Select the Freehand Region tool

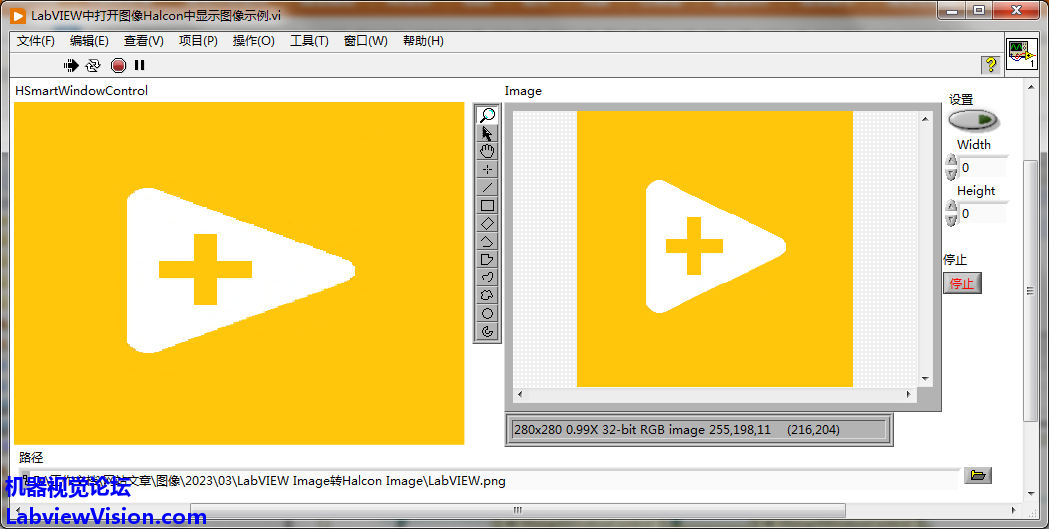pyautogui.click(x=487, y=296)
